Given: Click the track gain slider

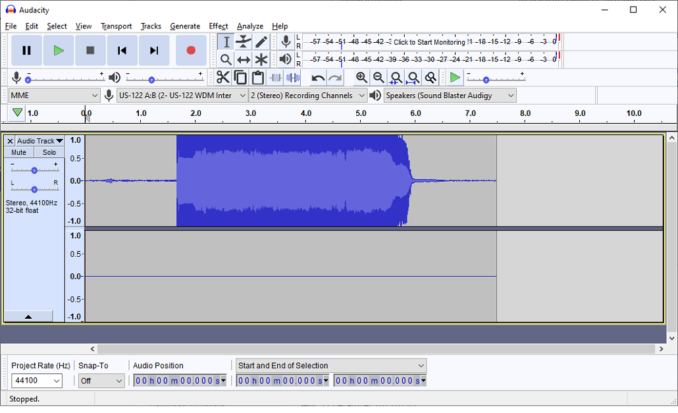Looking at the screenshot, I should (34, 169).
